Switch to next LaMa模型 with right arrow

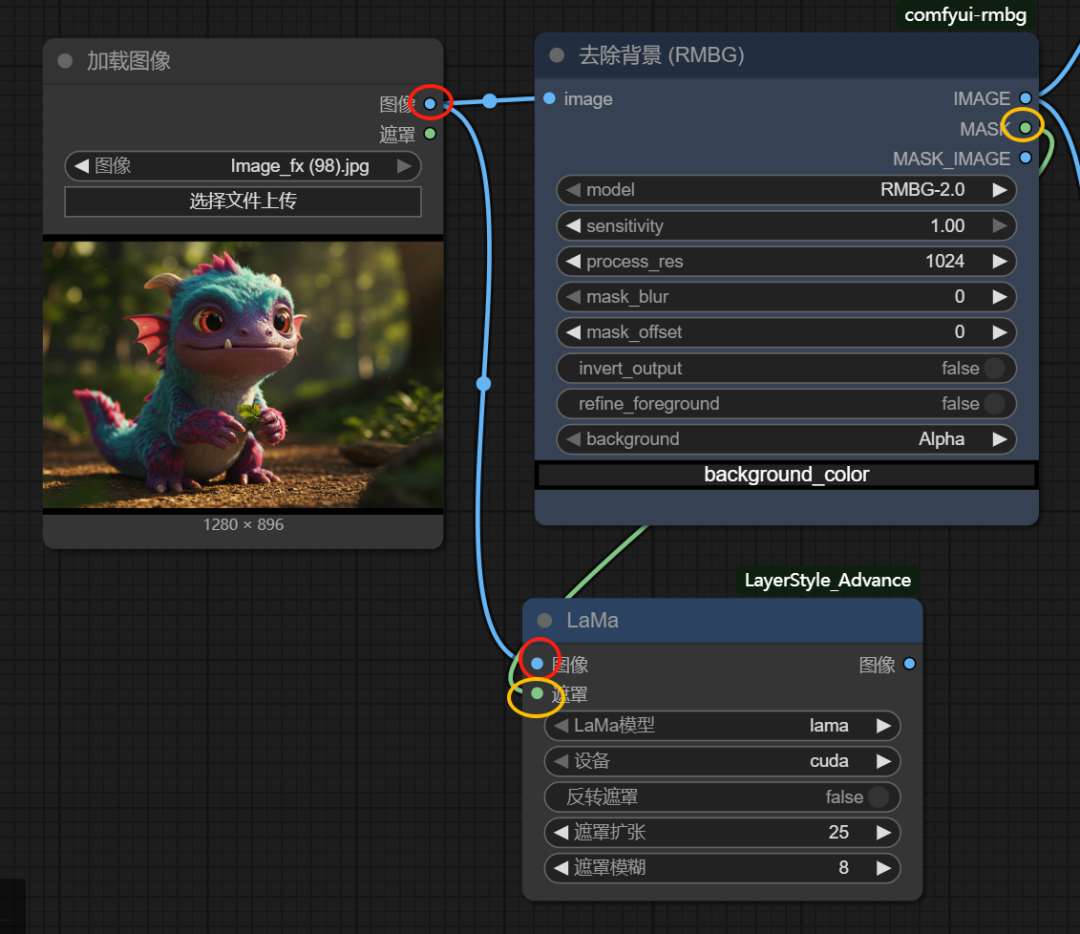pos(884,726)
